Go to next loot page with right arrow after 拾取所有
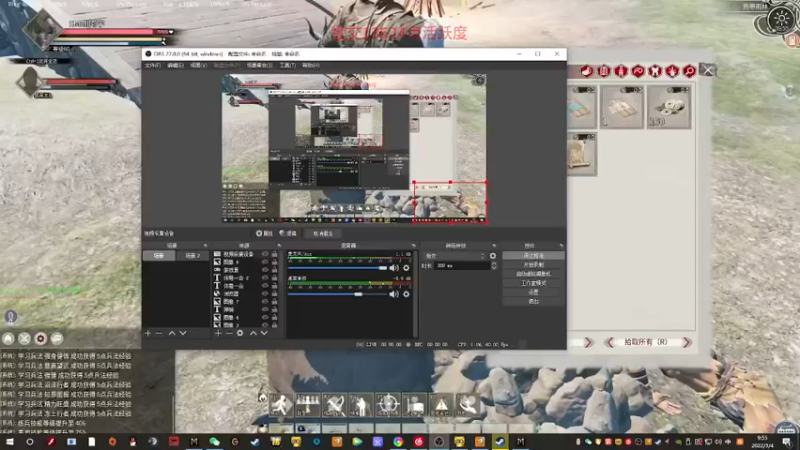Screen dimensions: 800x450 click(687, 342)
